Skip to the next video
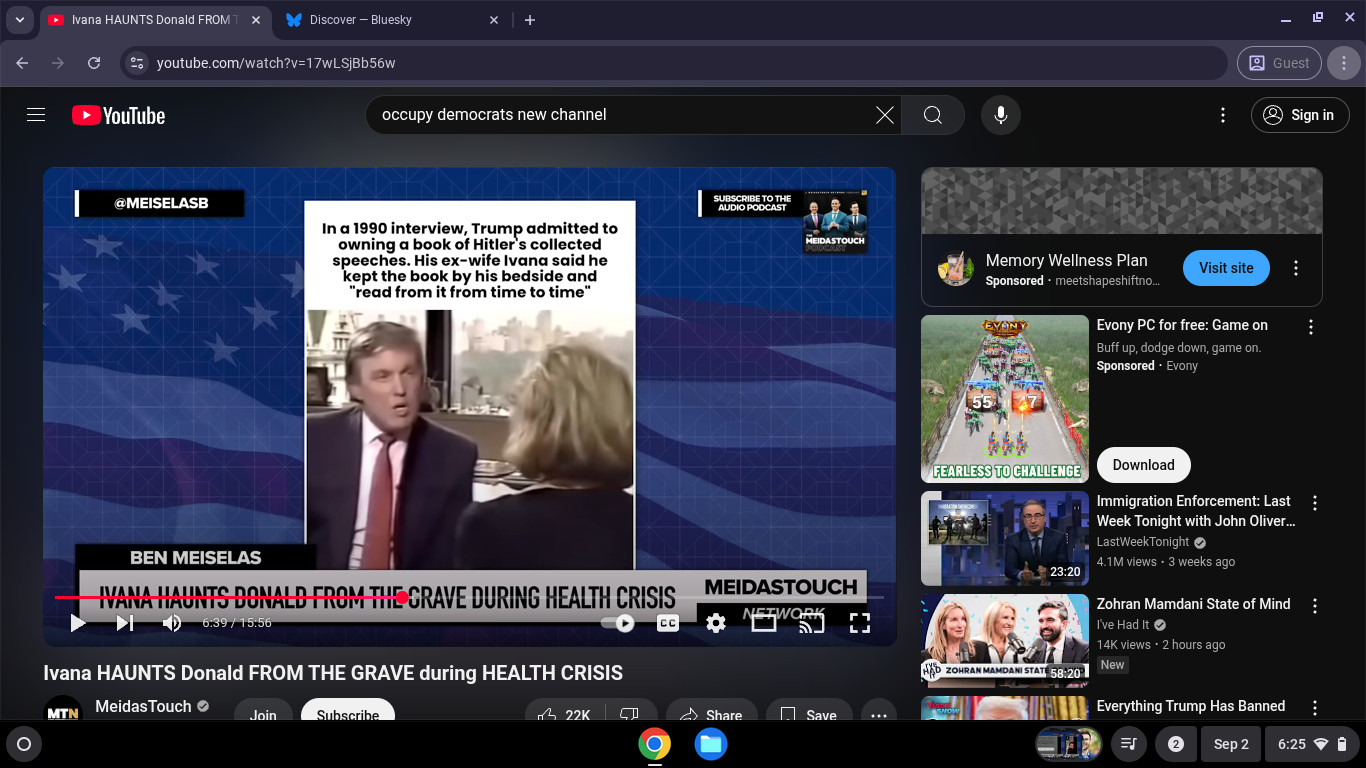The width and height of the screenshot is (1366, 768). 125,623
